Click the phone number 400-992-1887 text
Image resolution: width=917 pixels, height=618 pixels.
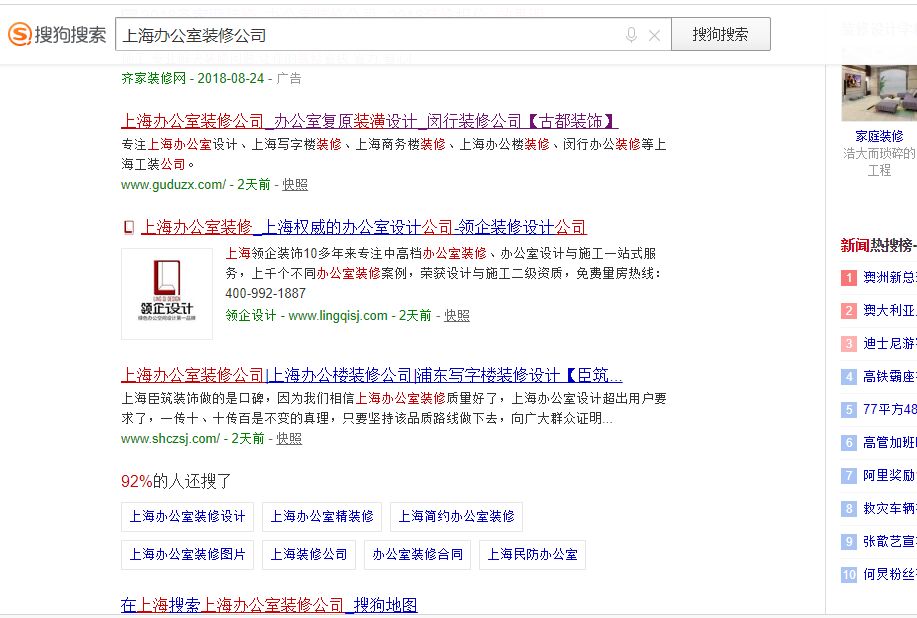pyautogui.click(x=266, y=294)
